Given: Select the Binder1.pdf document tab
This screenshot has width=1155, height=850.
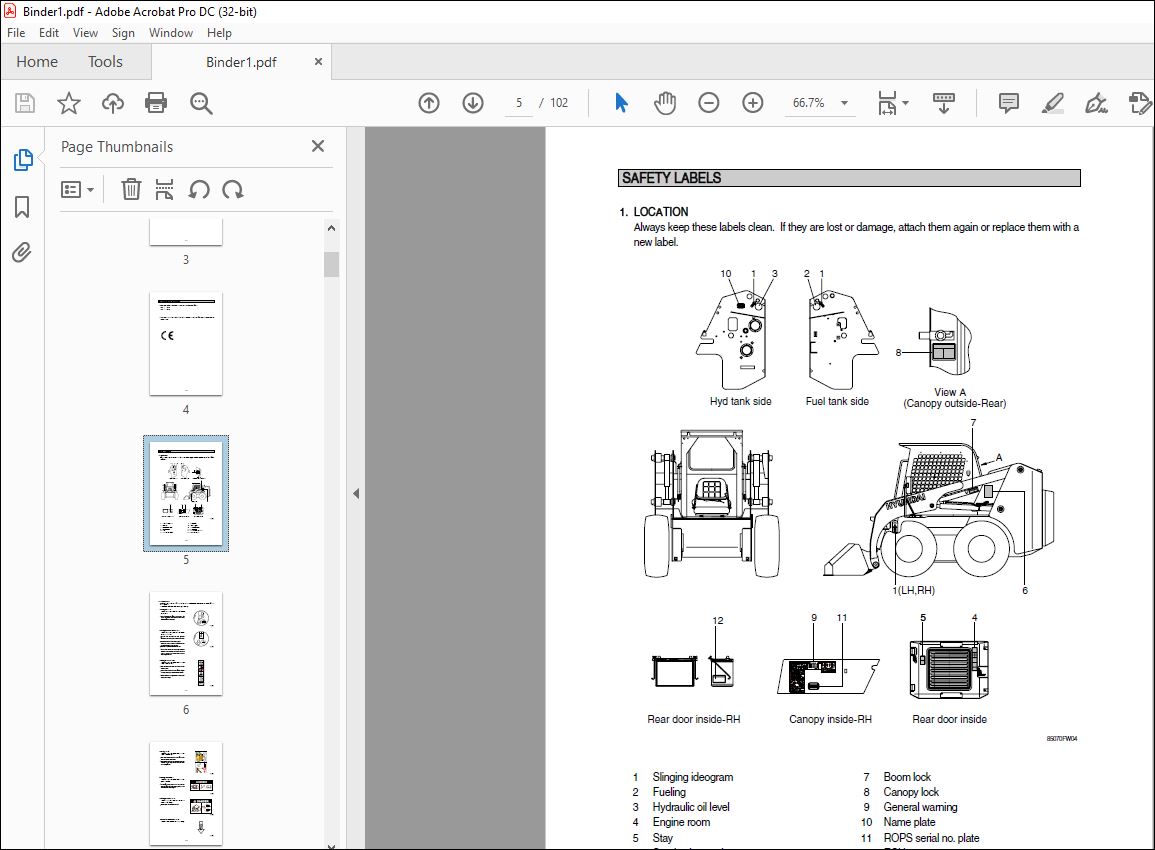Looking at the screenshot, I should (241, 62).
